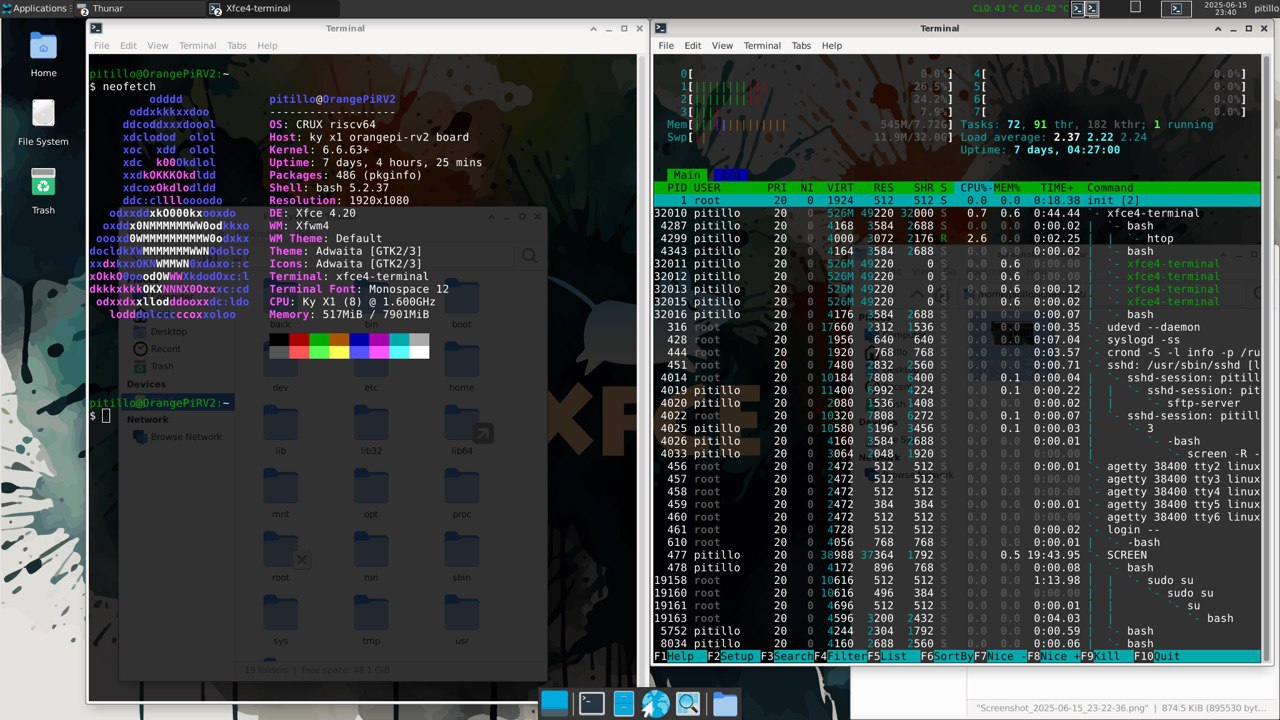Collapse the Network section in Thunar's sidebar
The width and height of the screenshot is (1280, 720).
pos(150,418)
